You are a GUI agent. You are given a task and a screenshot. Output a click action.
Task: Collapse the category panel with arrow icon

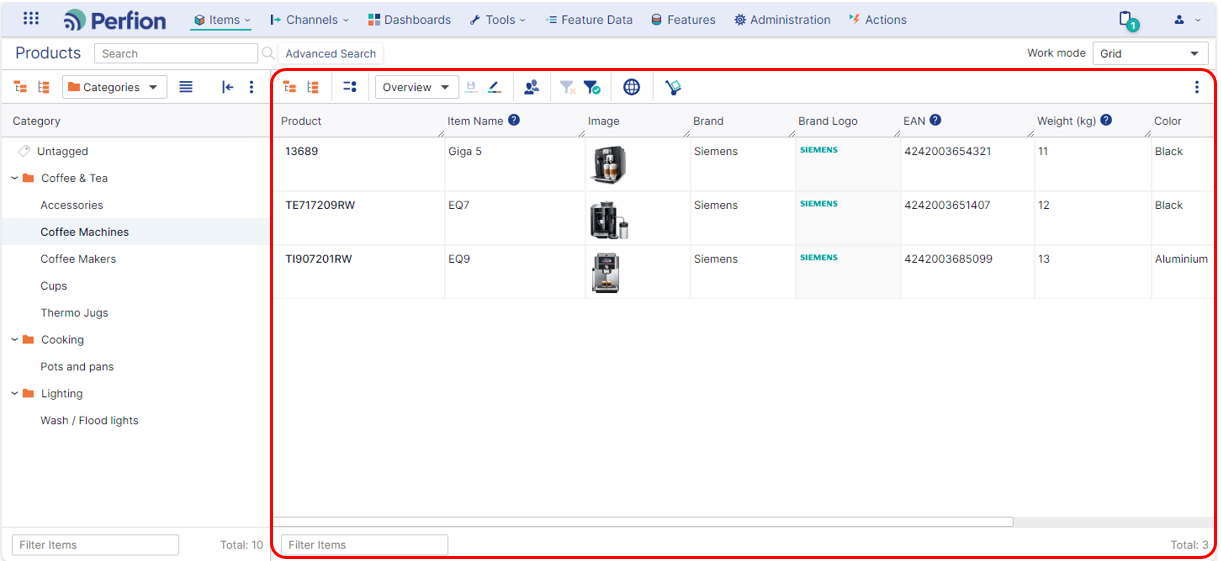(x=228, y=87)
